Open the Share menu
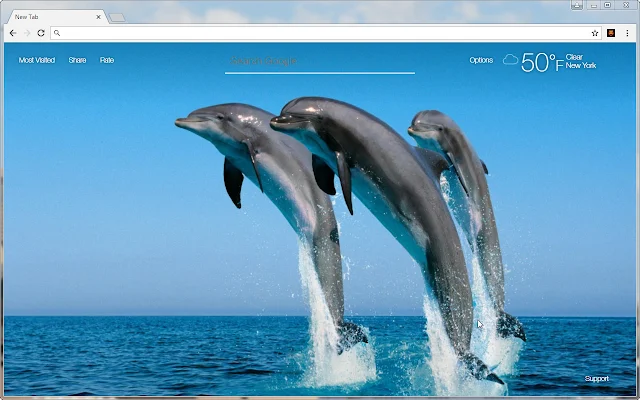The height and width of the screenshot is (400, 640). point(77,60)
